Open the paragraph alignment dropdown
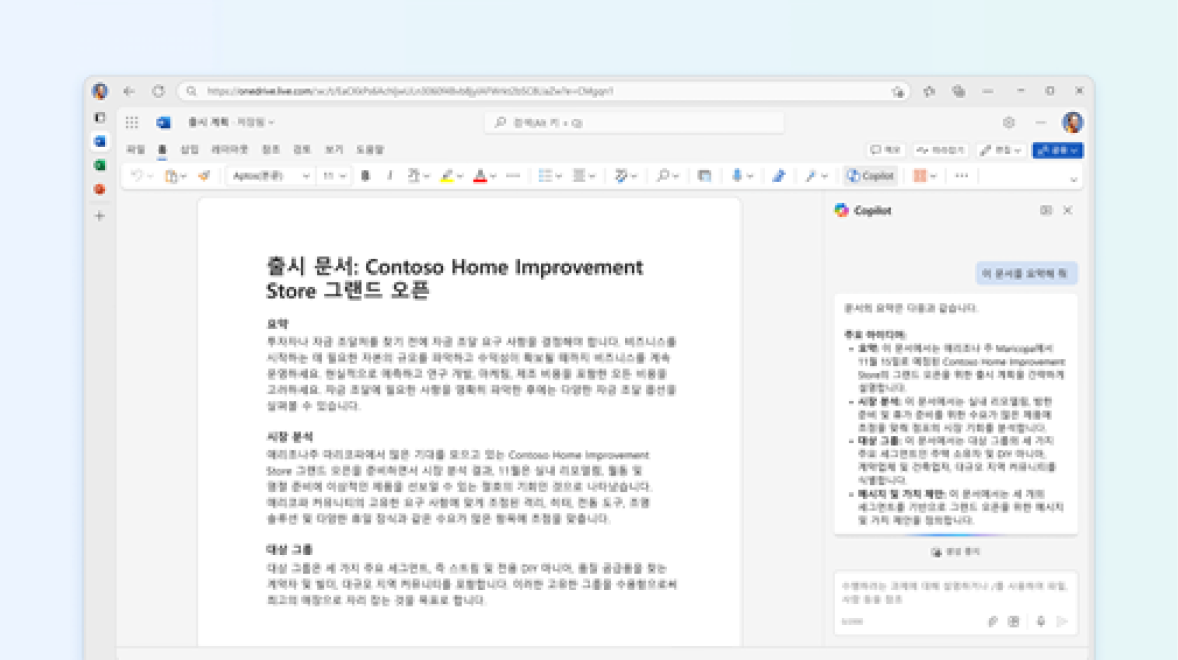 (x=592, y=176)
